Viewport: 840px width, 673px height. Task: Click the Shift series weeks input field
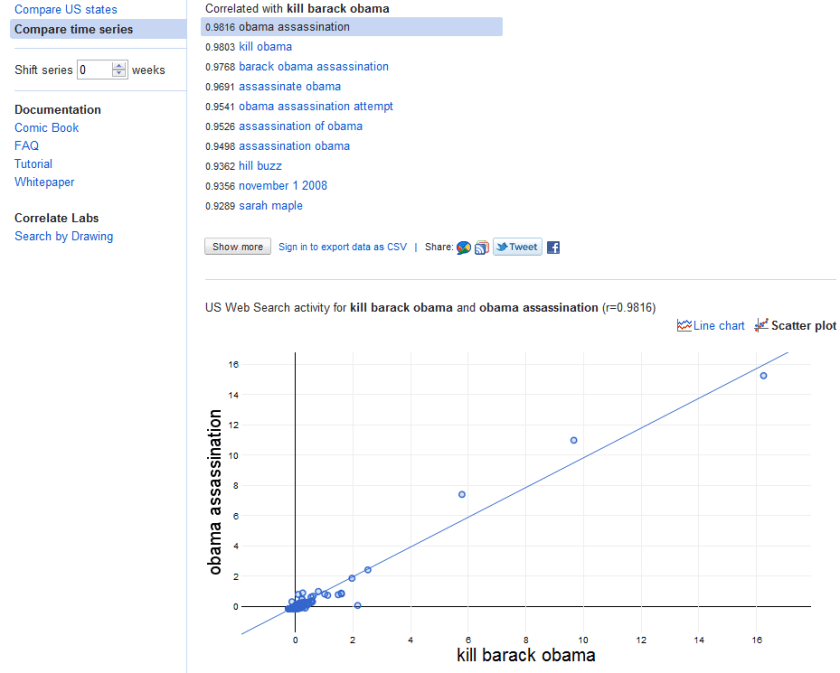pos(94,70)
